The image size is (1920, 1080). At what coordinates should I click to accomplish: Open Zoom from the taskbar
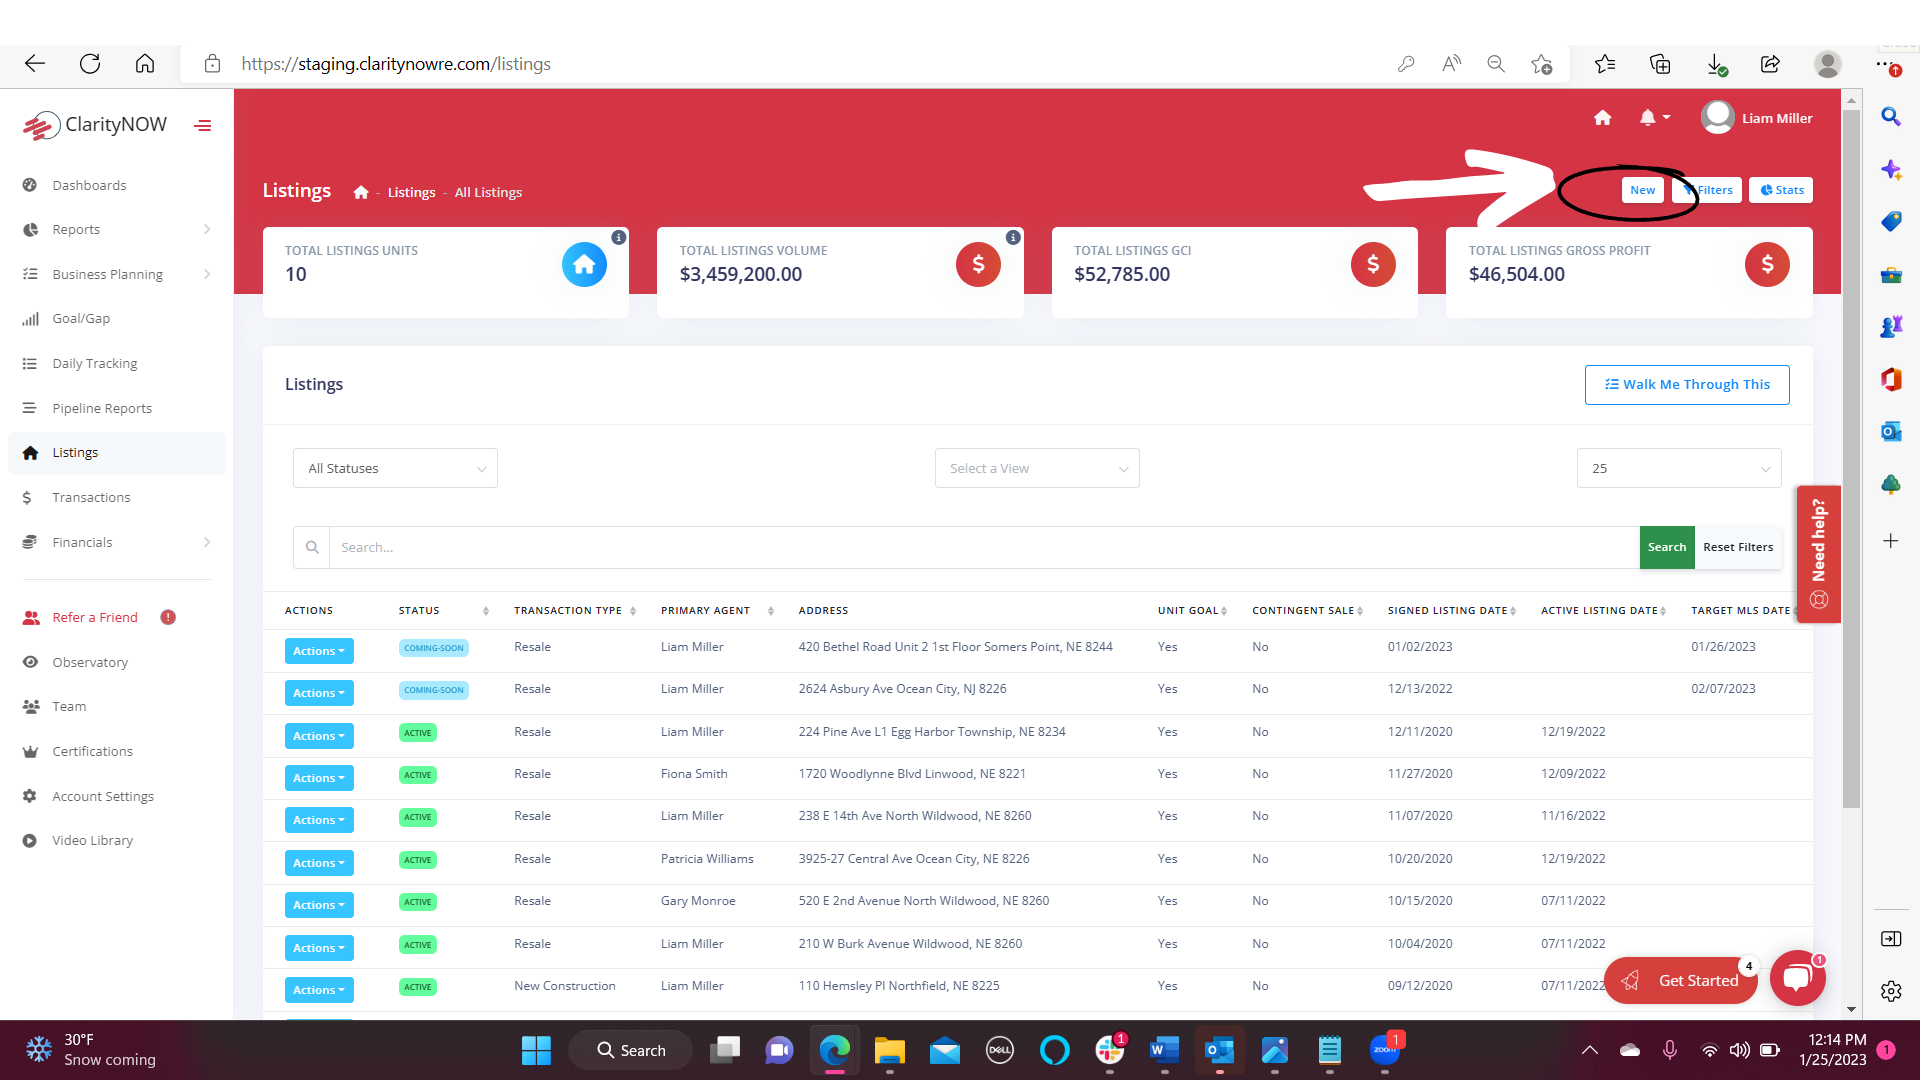pos(1385,1050)
